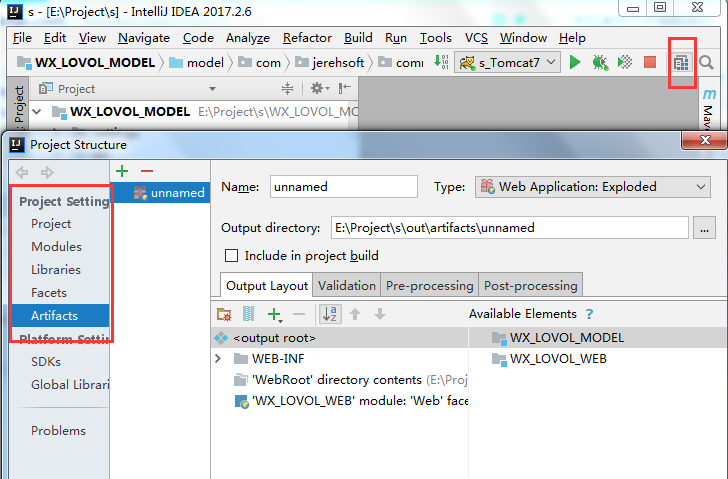Image resolution: width=728 pixels, height=479 pixels.
Task: Select Global Libraries under Platform Settings
Action: (x=70, y=385)
